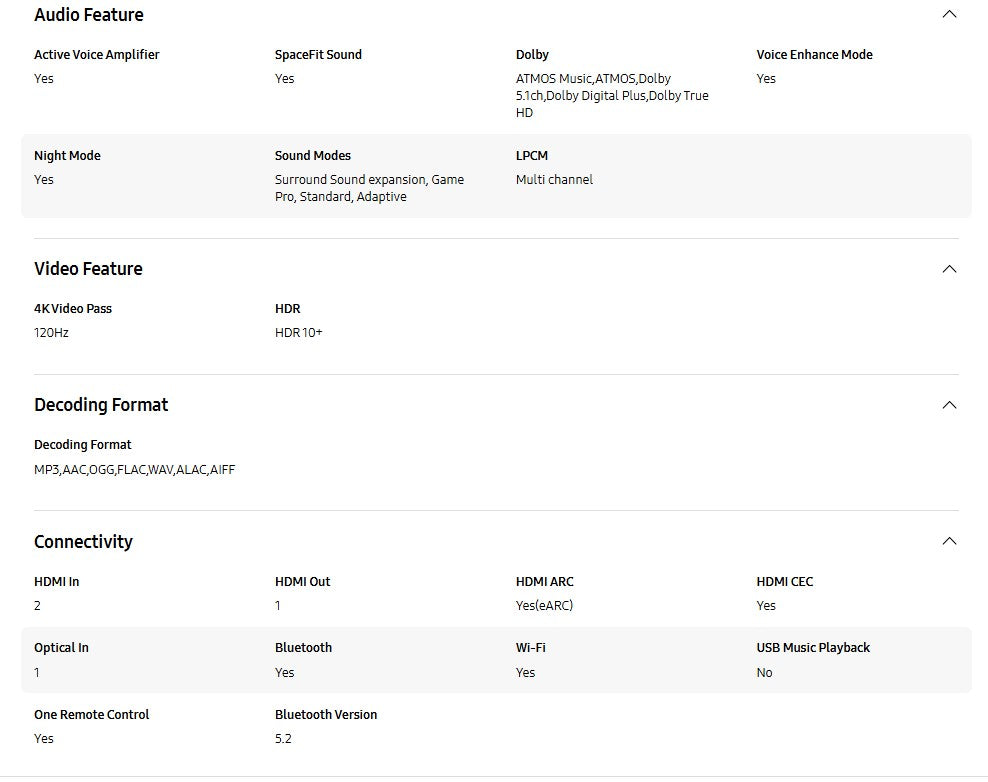Click the Active Voice Amplifier label

[96, 55]
